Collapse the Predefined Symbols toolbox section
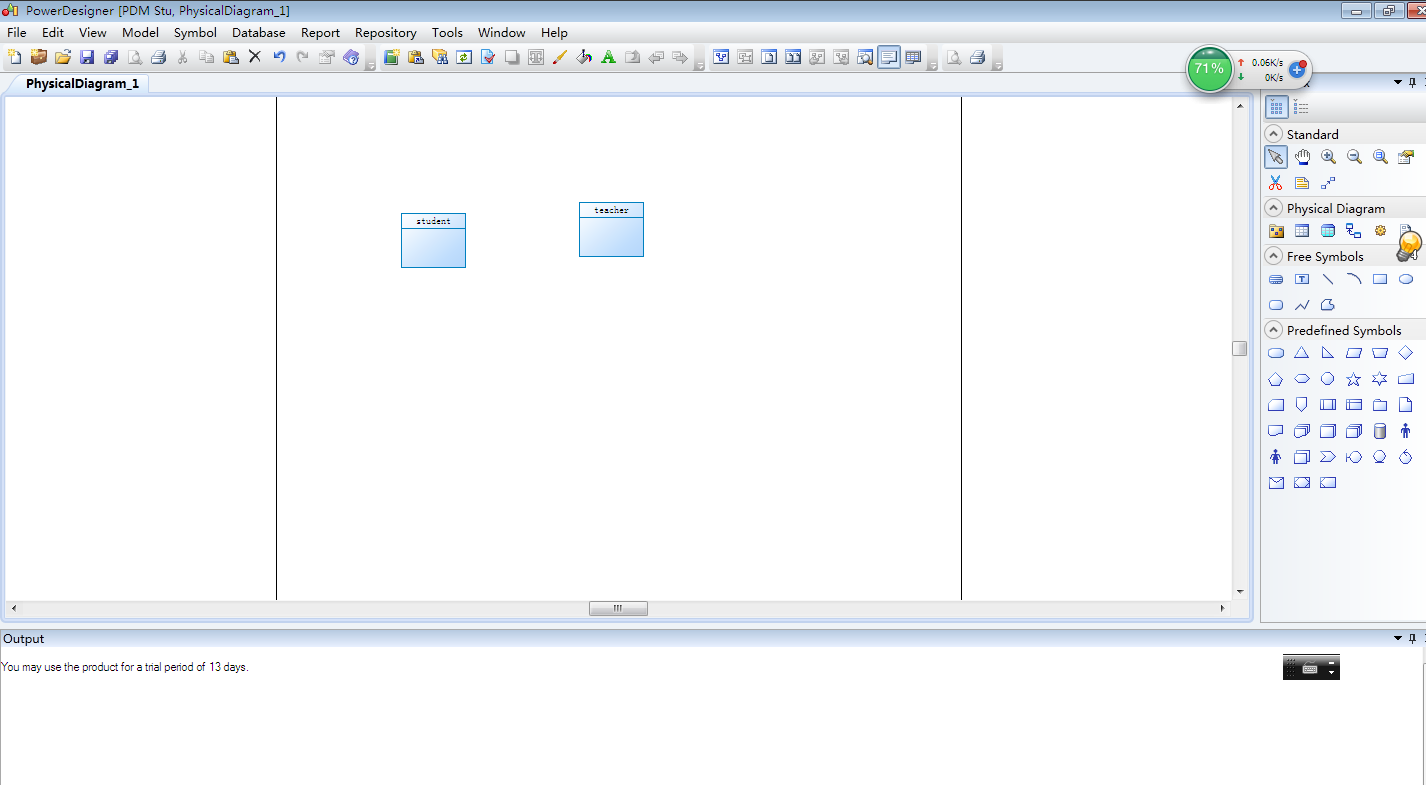The image size is (1426, 785). [x=1274, y=330]
